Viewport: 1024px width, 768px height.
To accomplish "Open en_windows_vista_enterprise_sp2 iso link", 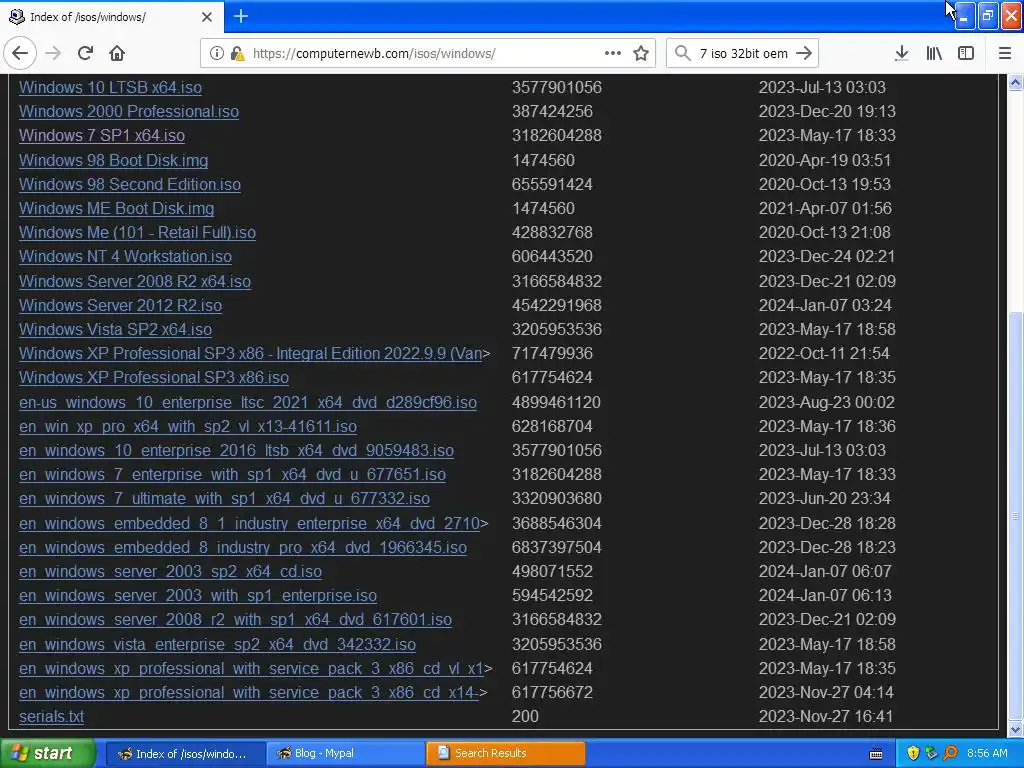I will [217, 645].
